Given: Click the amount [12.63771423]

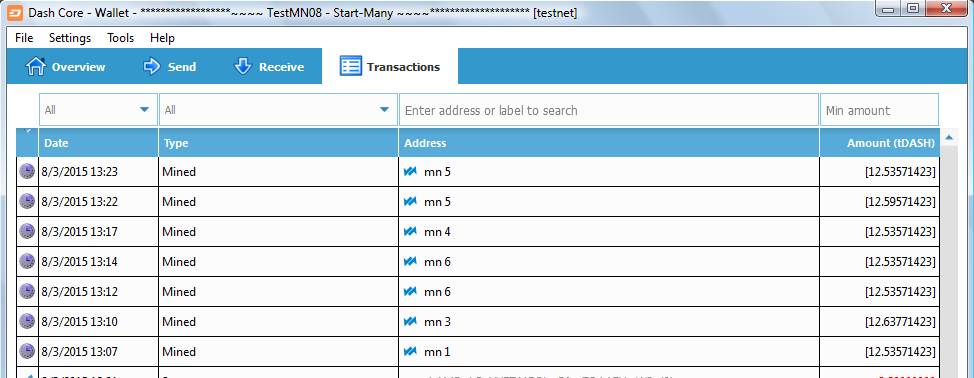Looking at the screenshot, I should [x=900, y=322].
